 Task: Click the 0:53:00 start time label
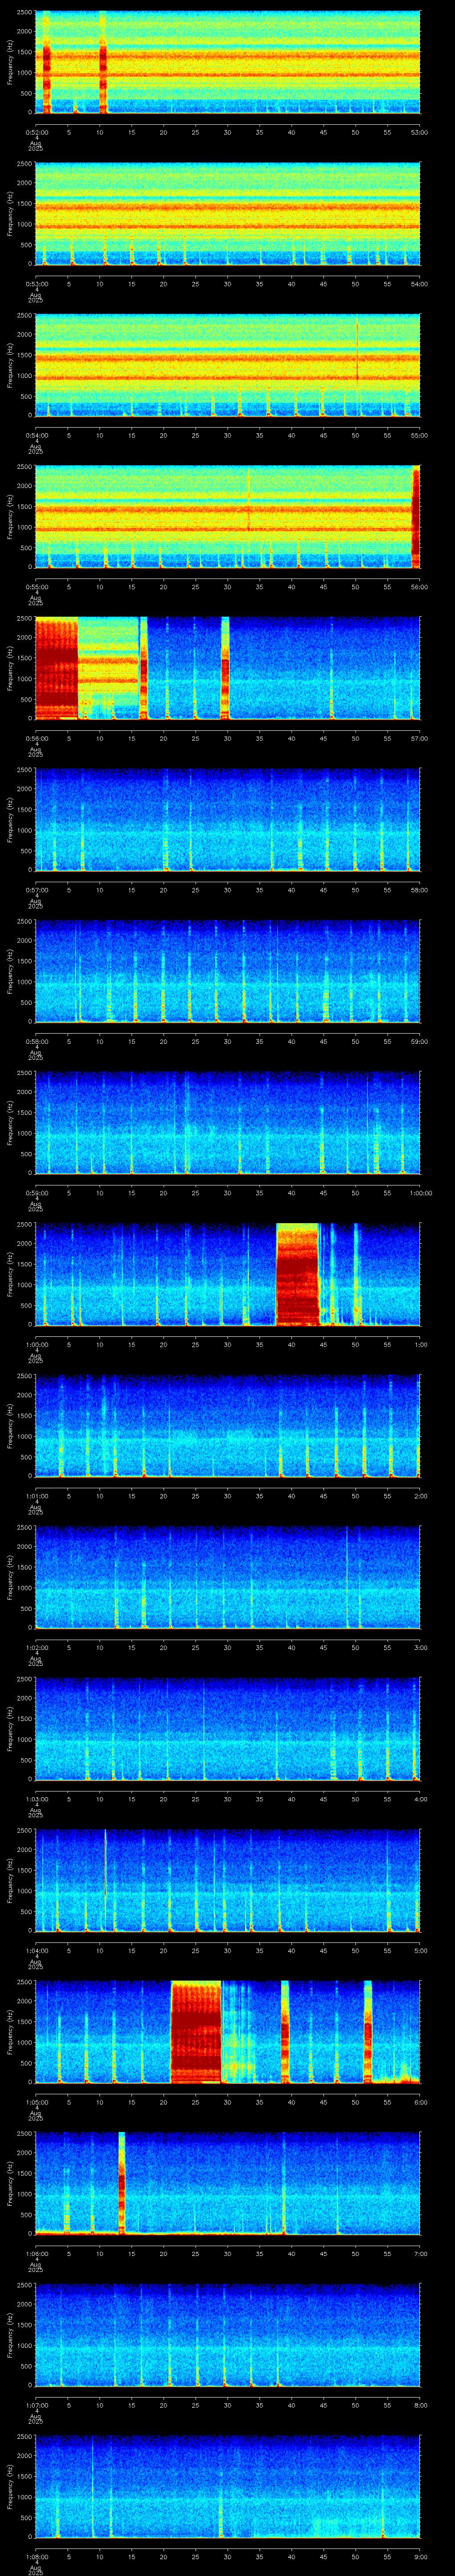coord(36,284)
